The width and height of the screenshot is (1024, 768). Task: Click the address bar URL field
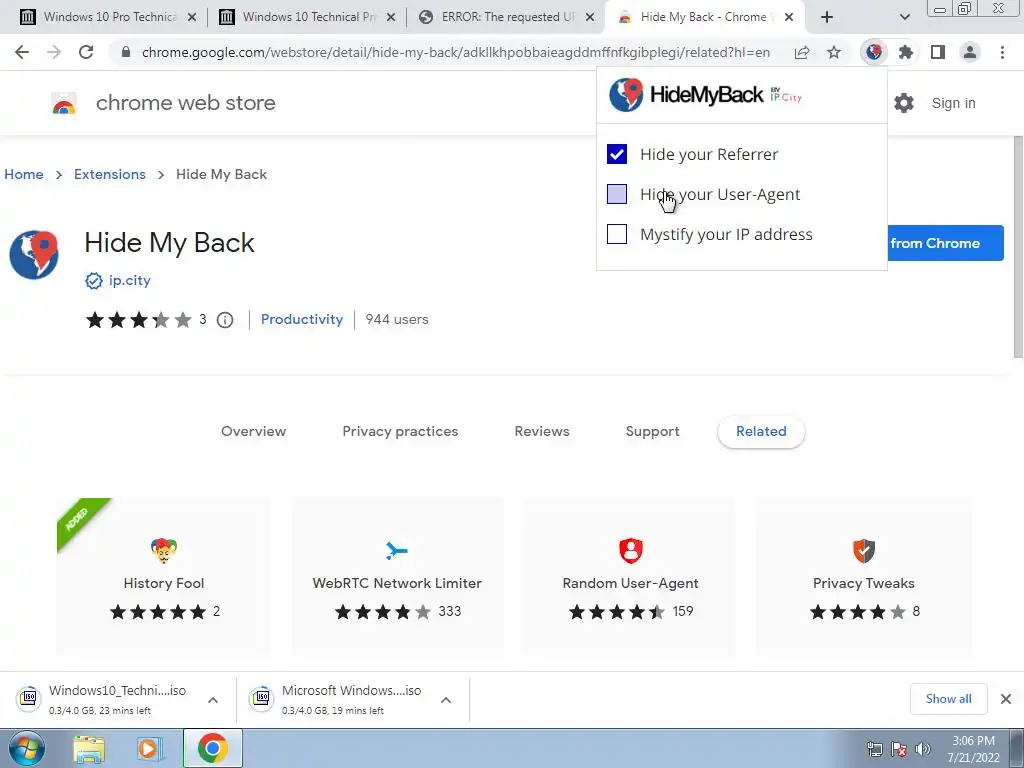pos(455,52)
